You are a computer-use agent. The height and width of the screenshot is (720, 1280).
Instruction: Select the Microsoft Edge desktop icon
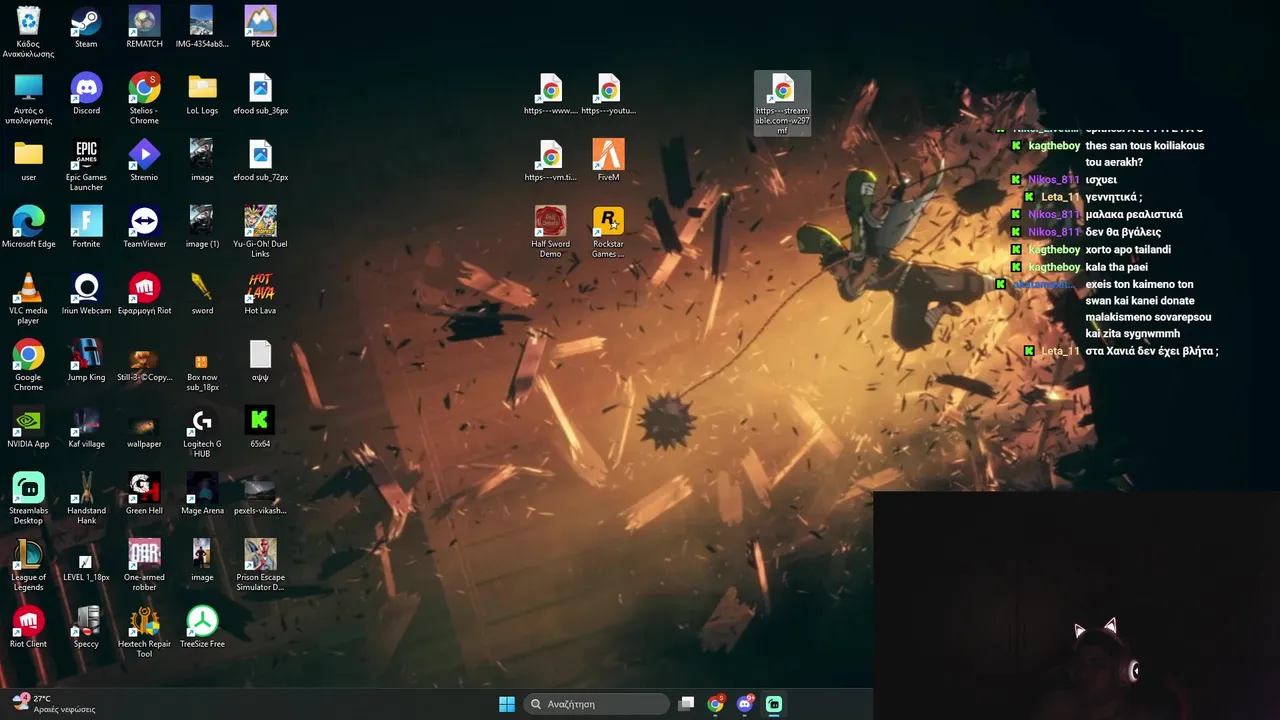(x=28, y=228)
